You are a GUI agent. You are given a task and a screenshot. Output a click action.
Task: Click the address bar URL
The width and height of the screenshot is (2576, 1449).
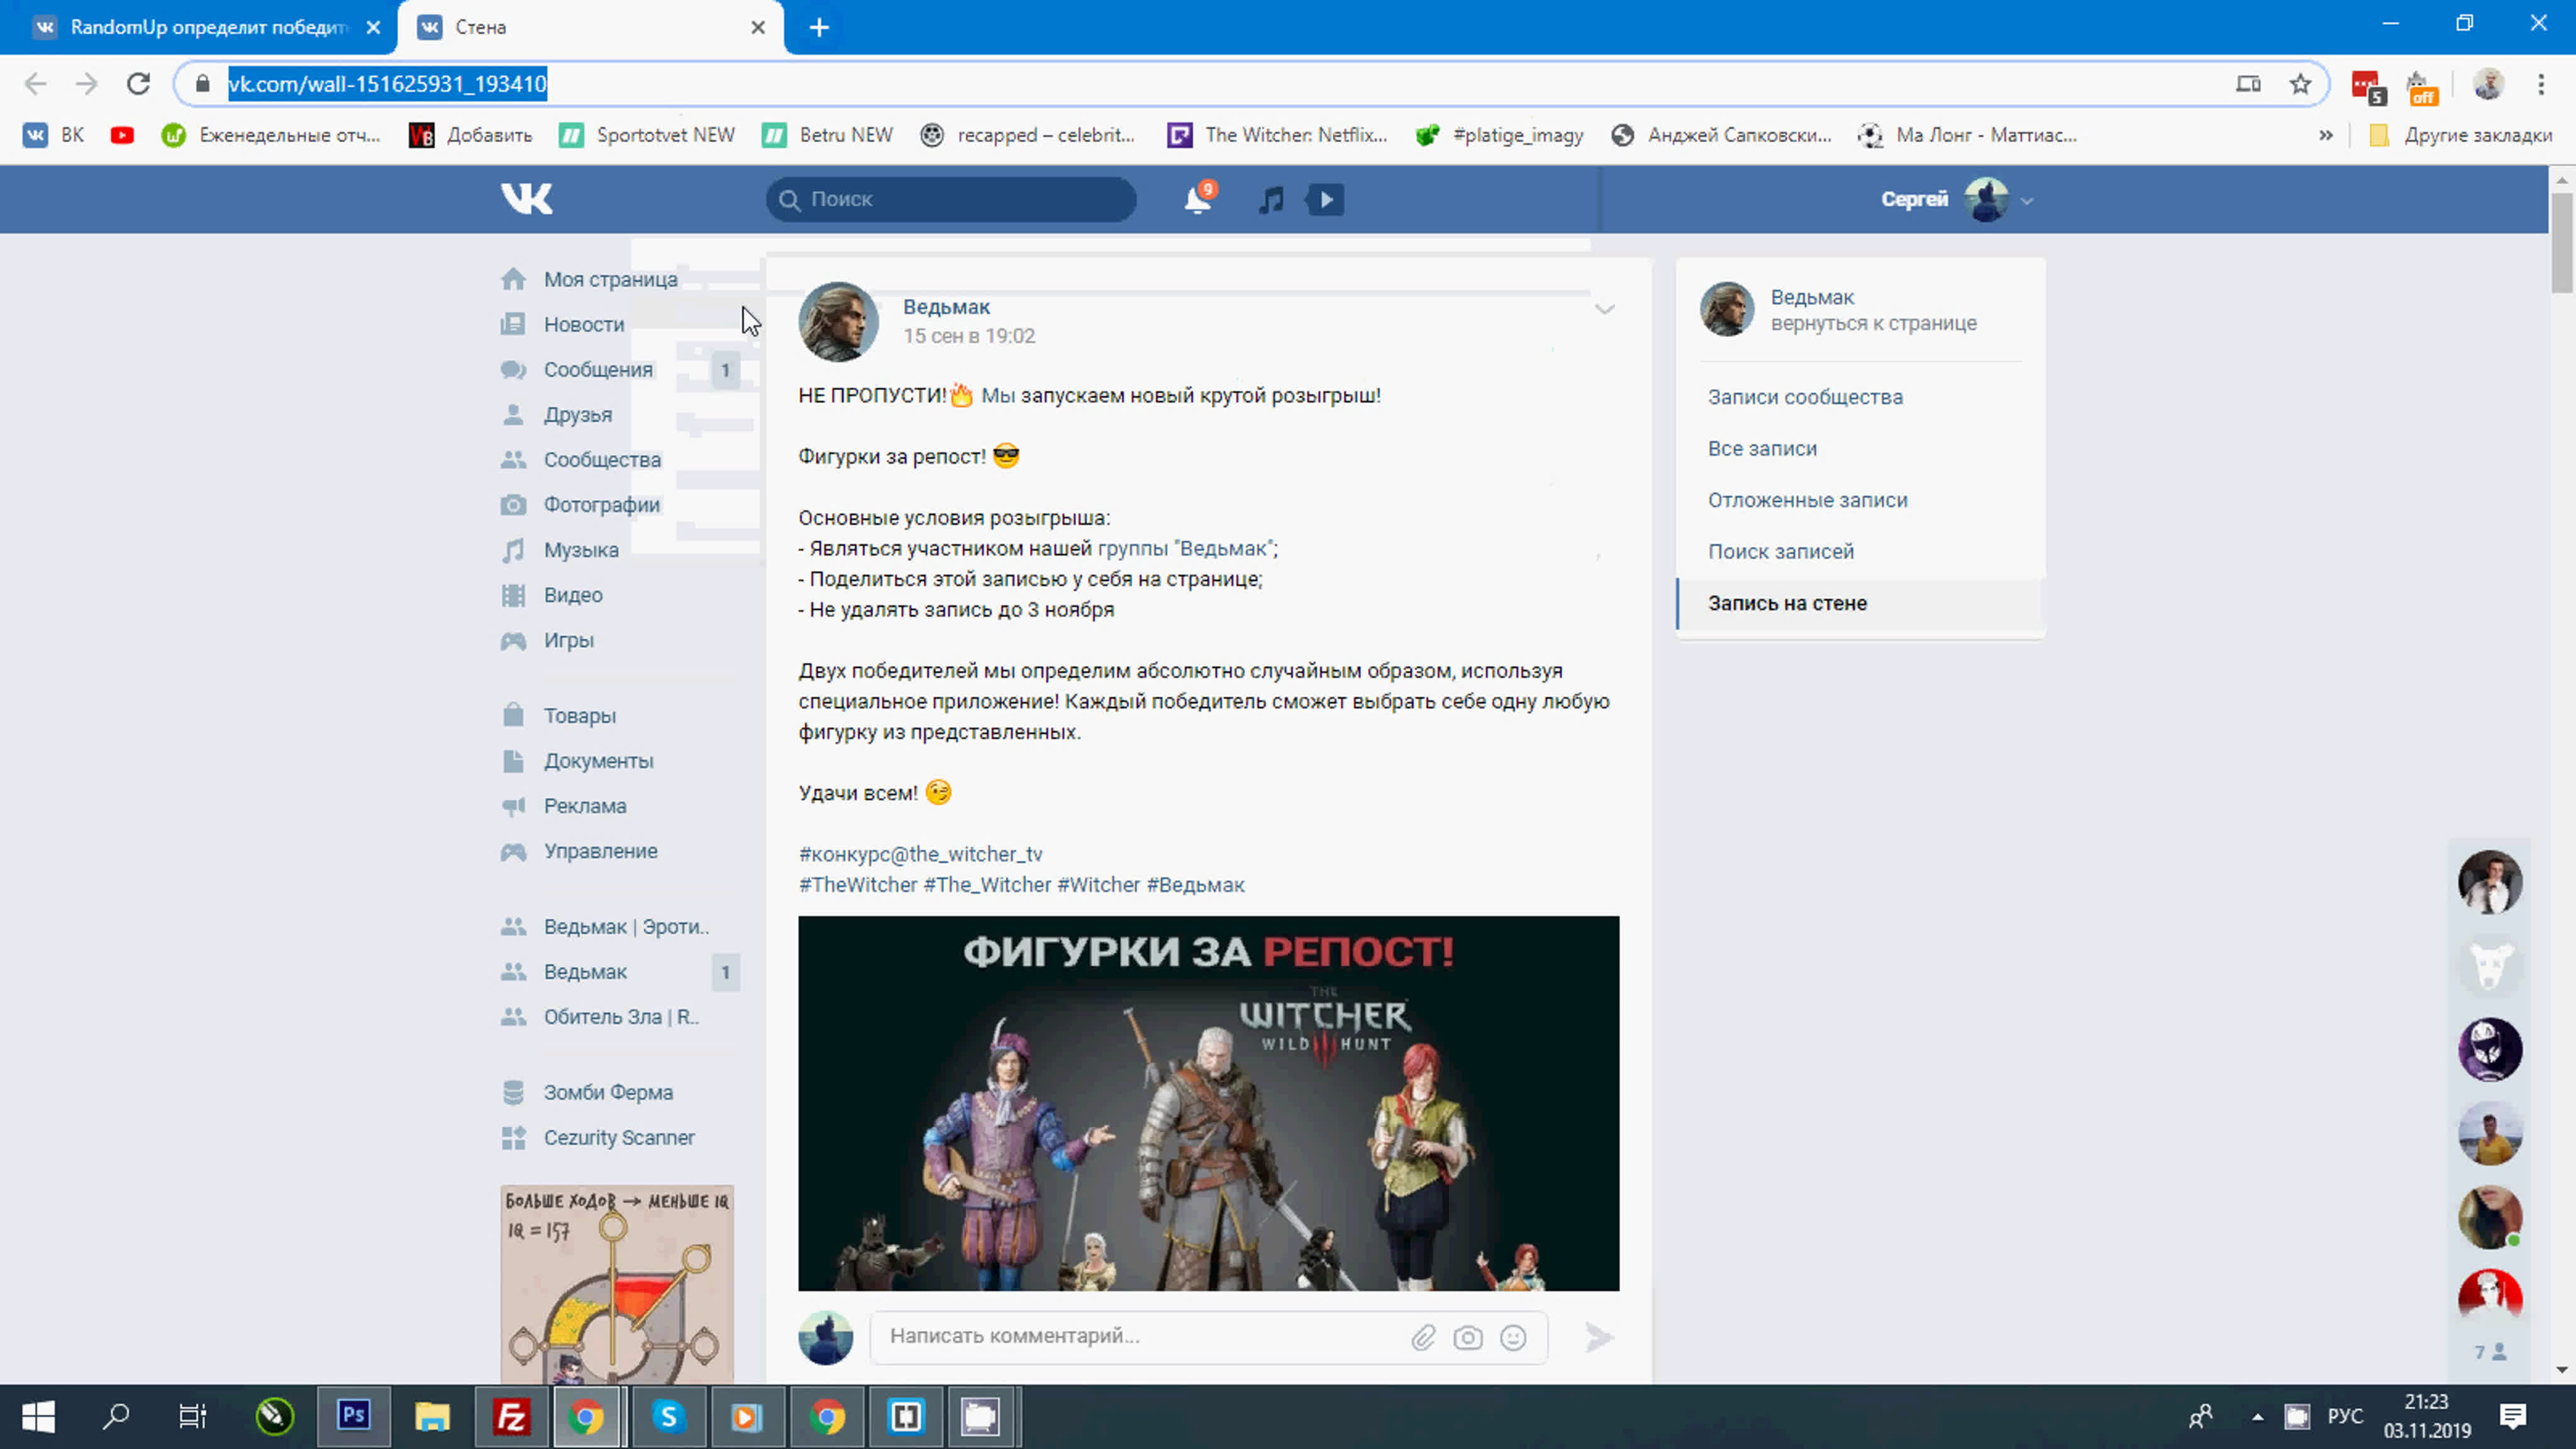387,84
